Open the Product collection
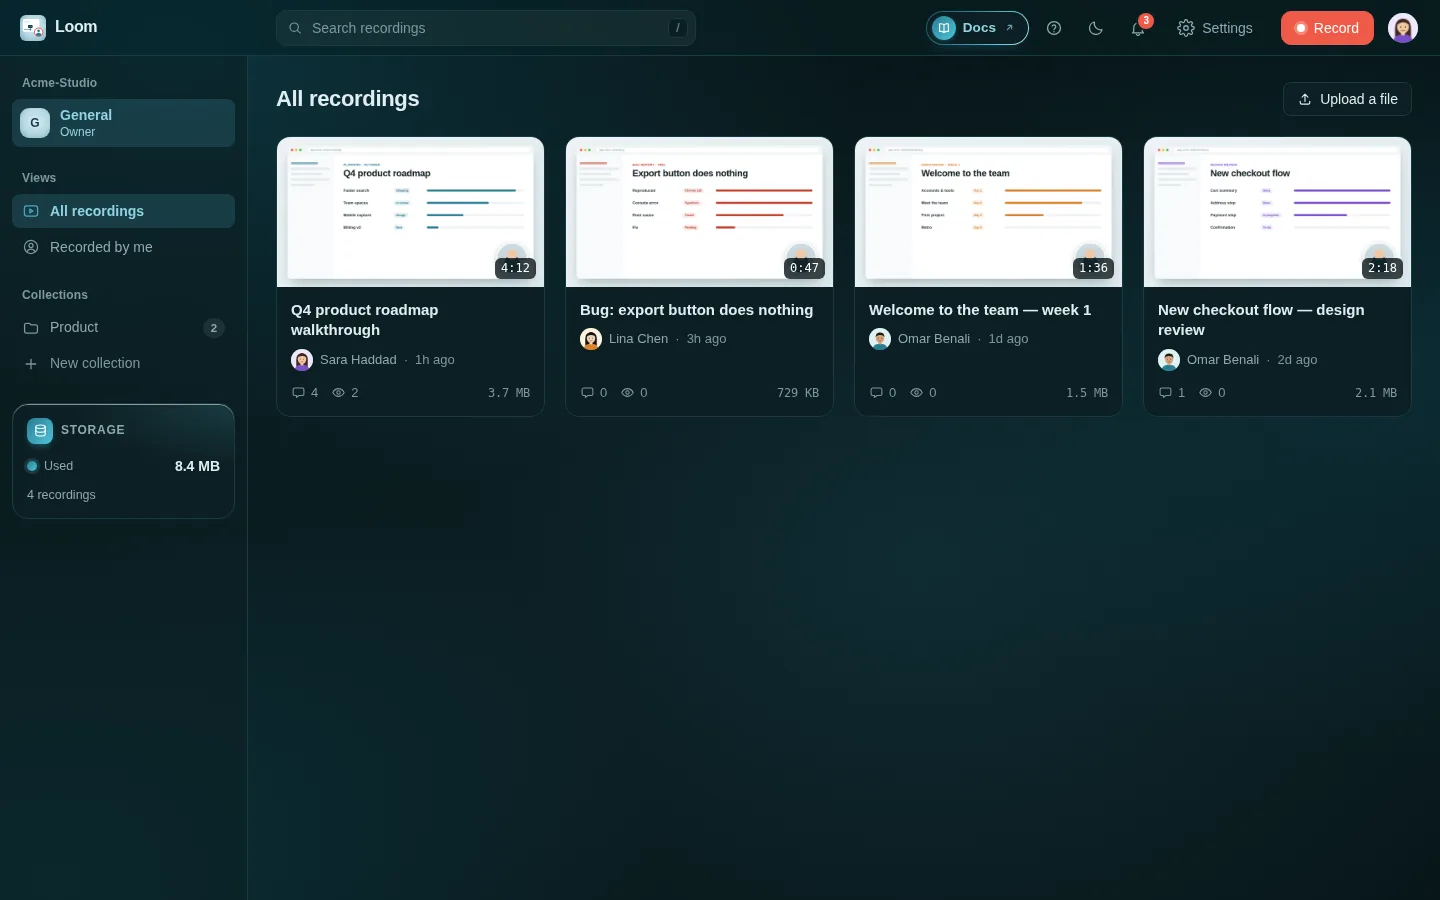Screen dimensions: 1440x900 124,328
